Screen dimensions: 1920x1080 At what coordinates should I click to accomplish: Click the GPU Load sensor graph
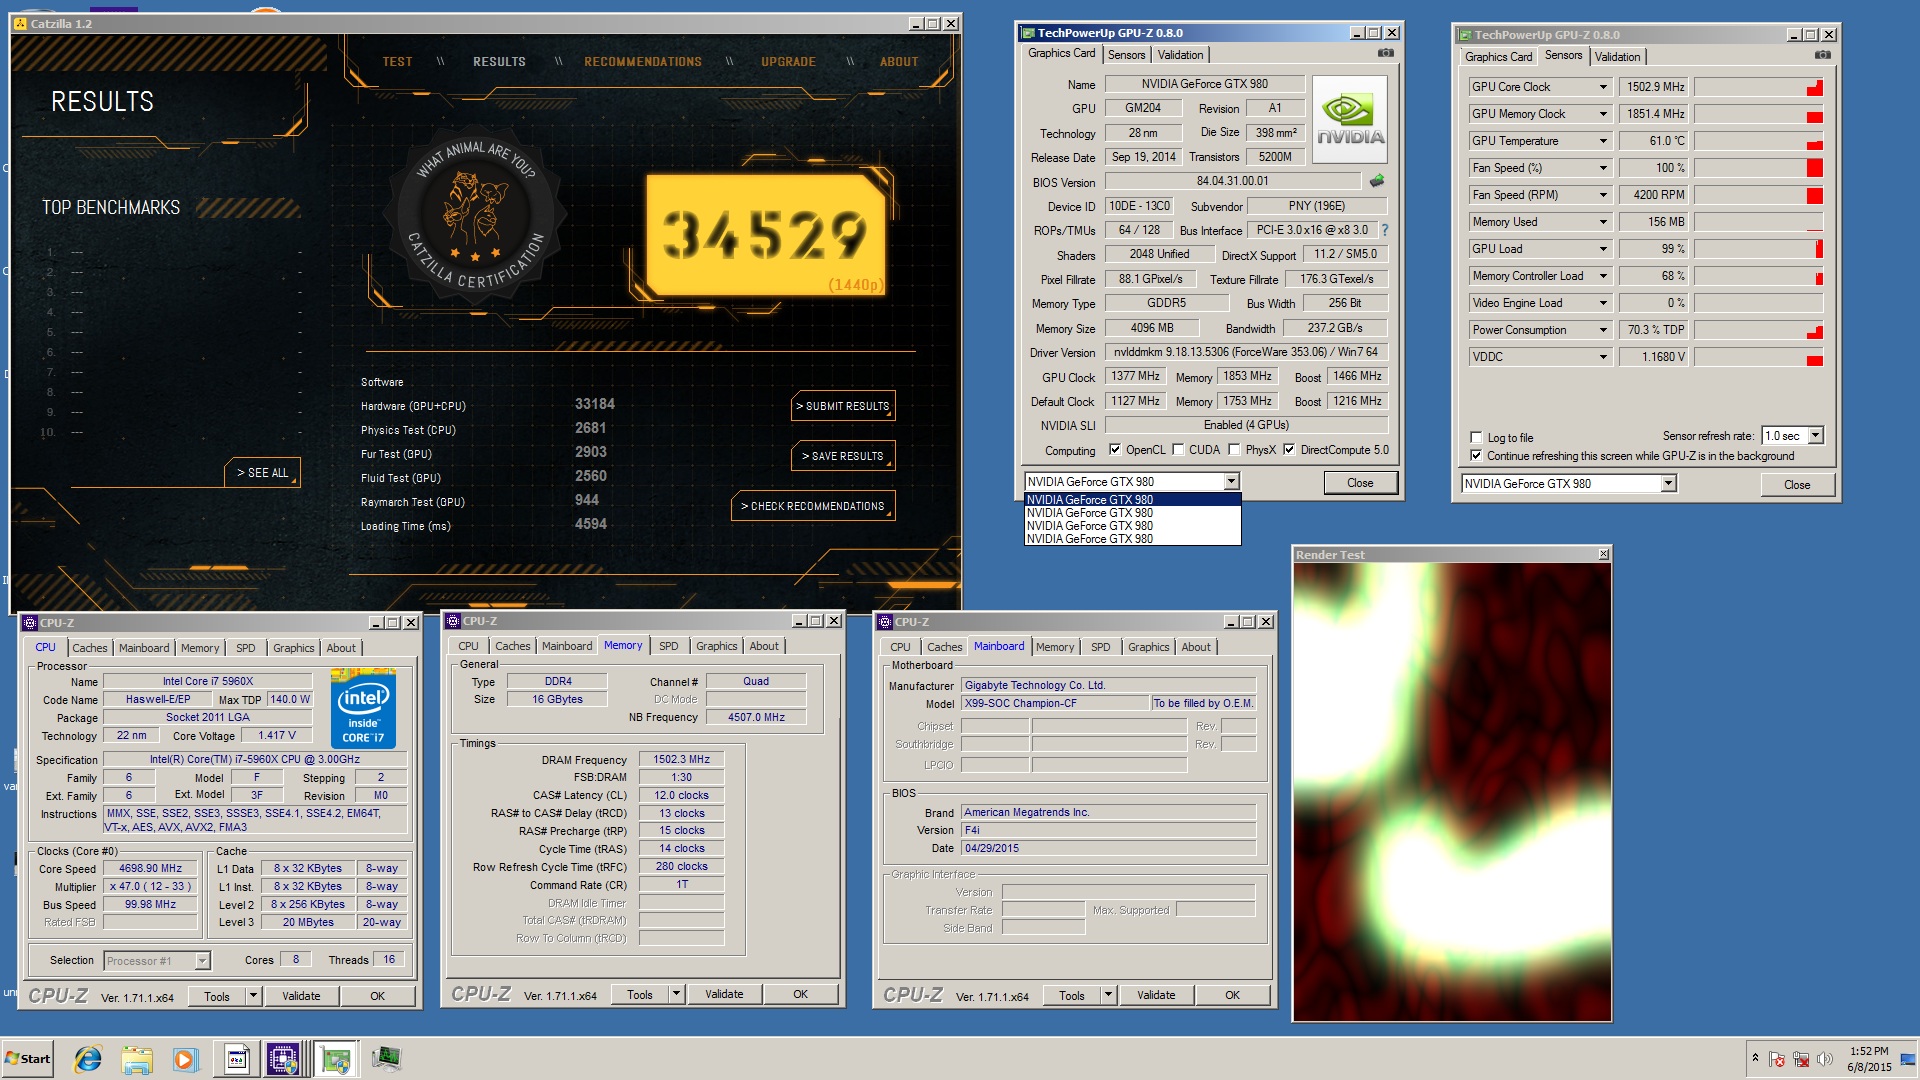tap(1758, 249)
